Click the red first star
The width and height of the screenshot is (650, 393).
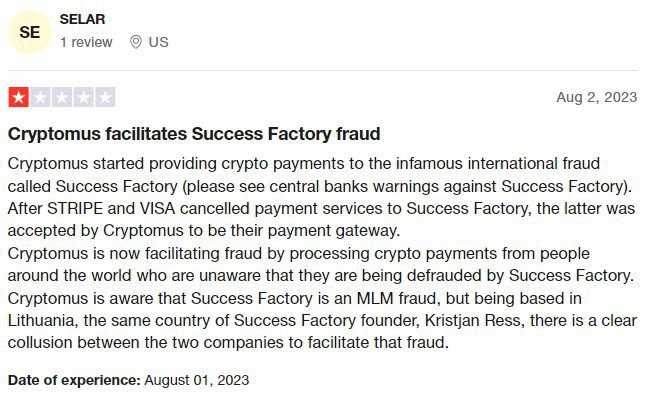[x=18, y=97]
